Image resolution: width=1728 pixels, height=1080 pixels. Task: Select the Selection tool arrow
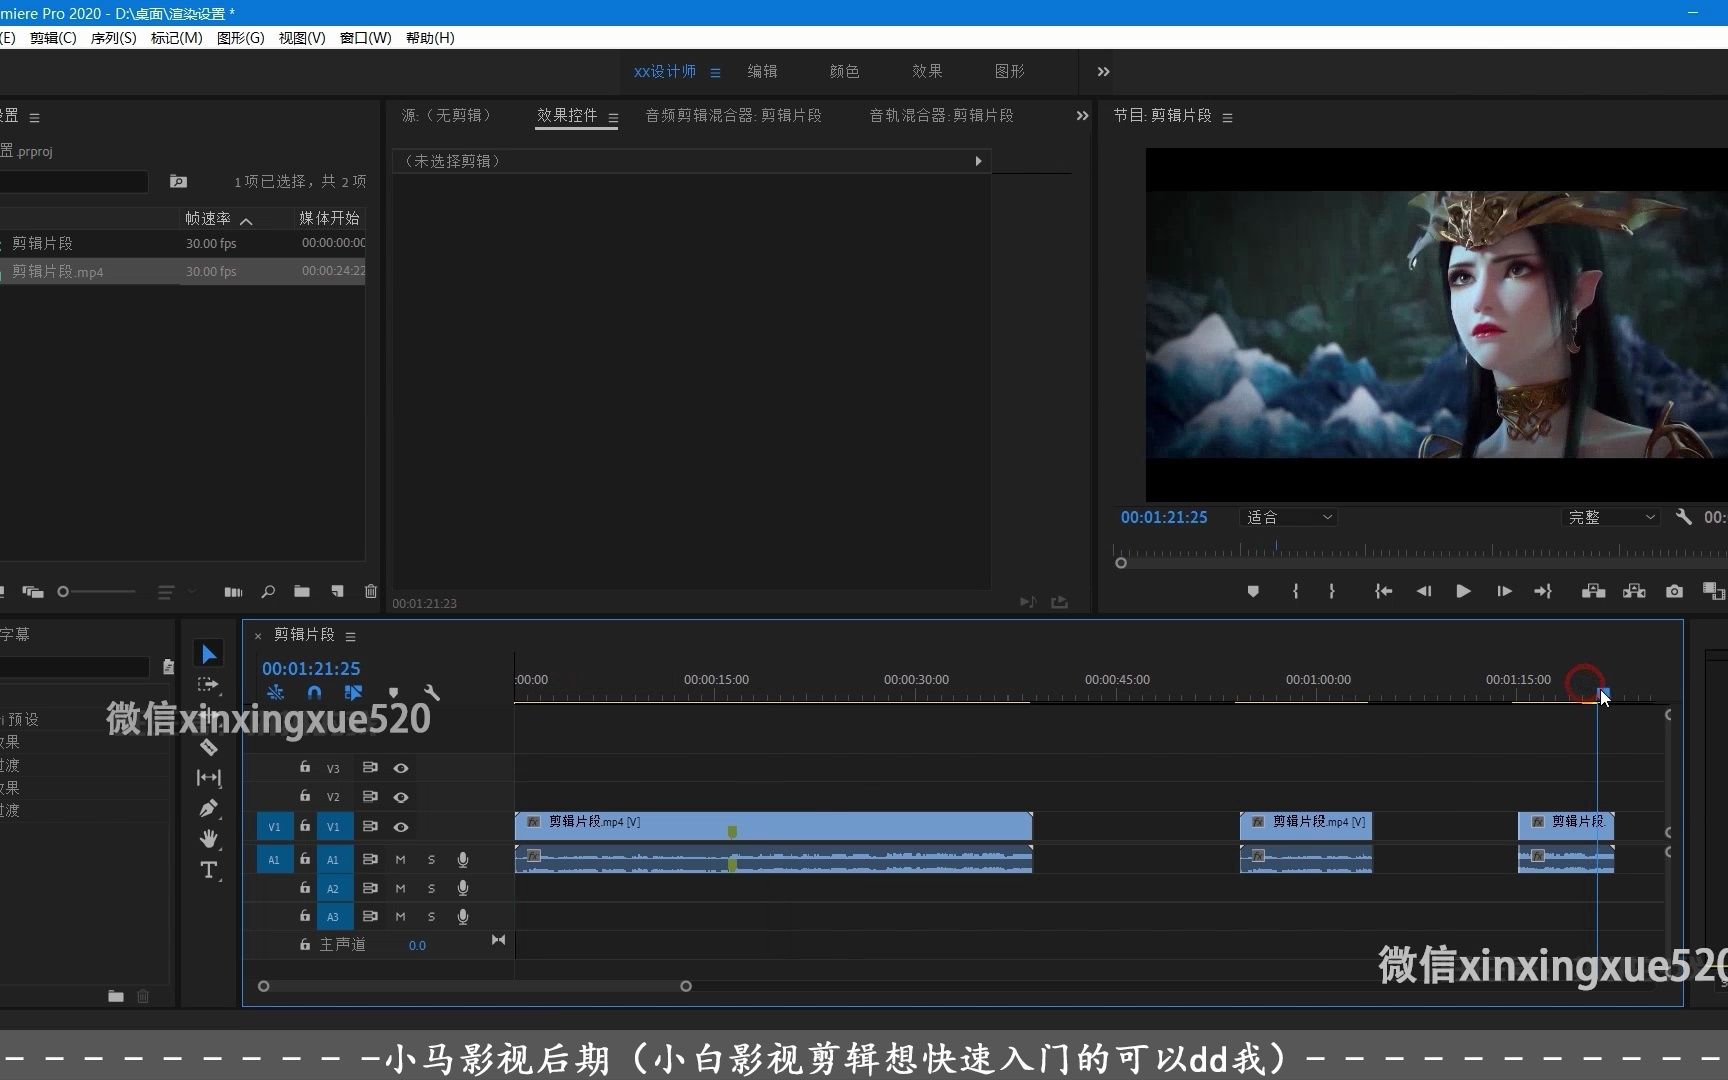pyautogui.click(x=208, y=654)
